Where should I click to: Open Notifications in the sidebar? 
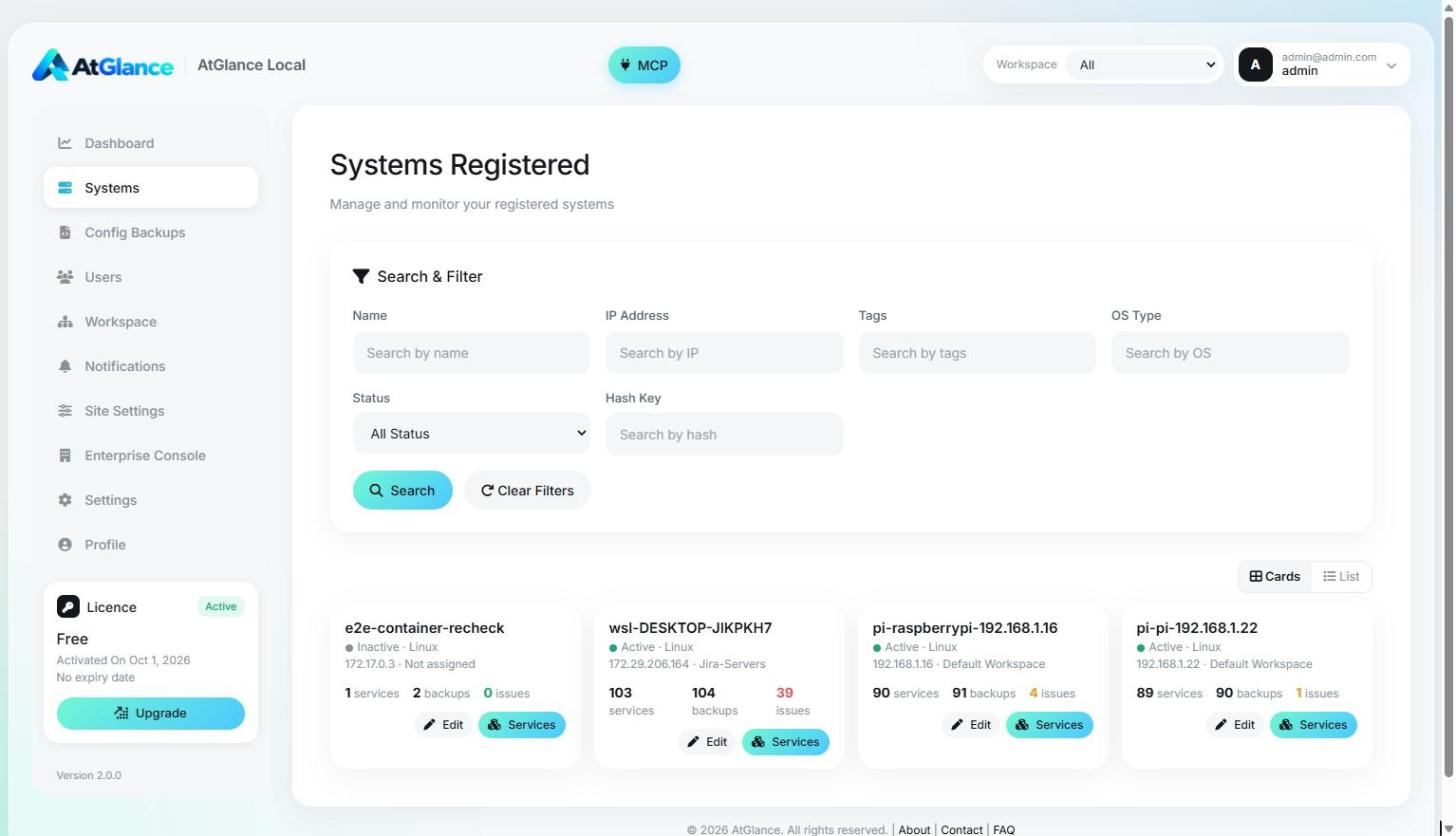click(151, 366)
